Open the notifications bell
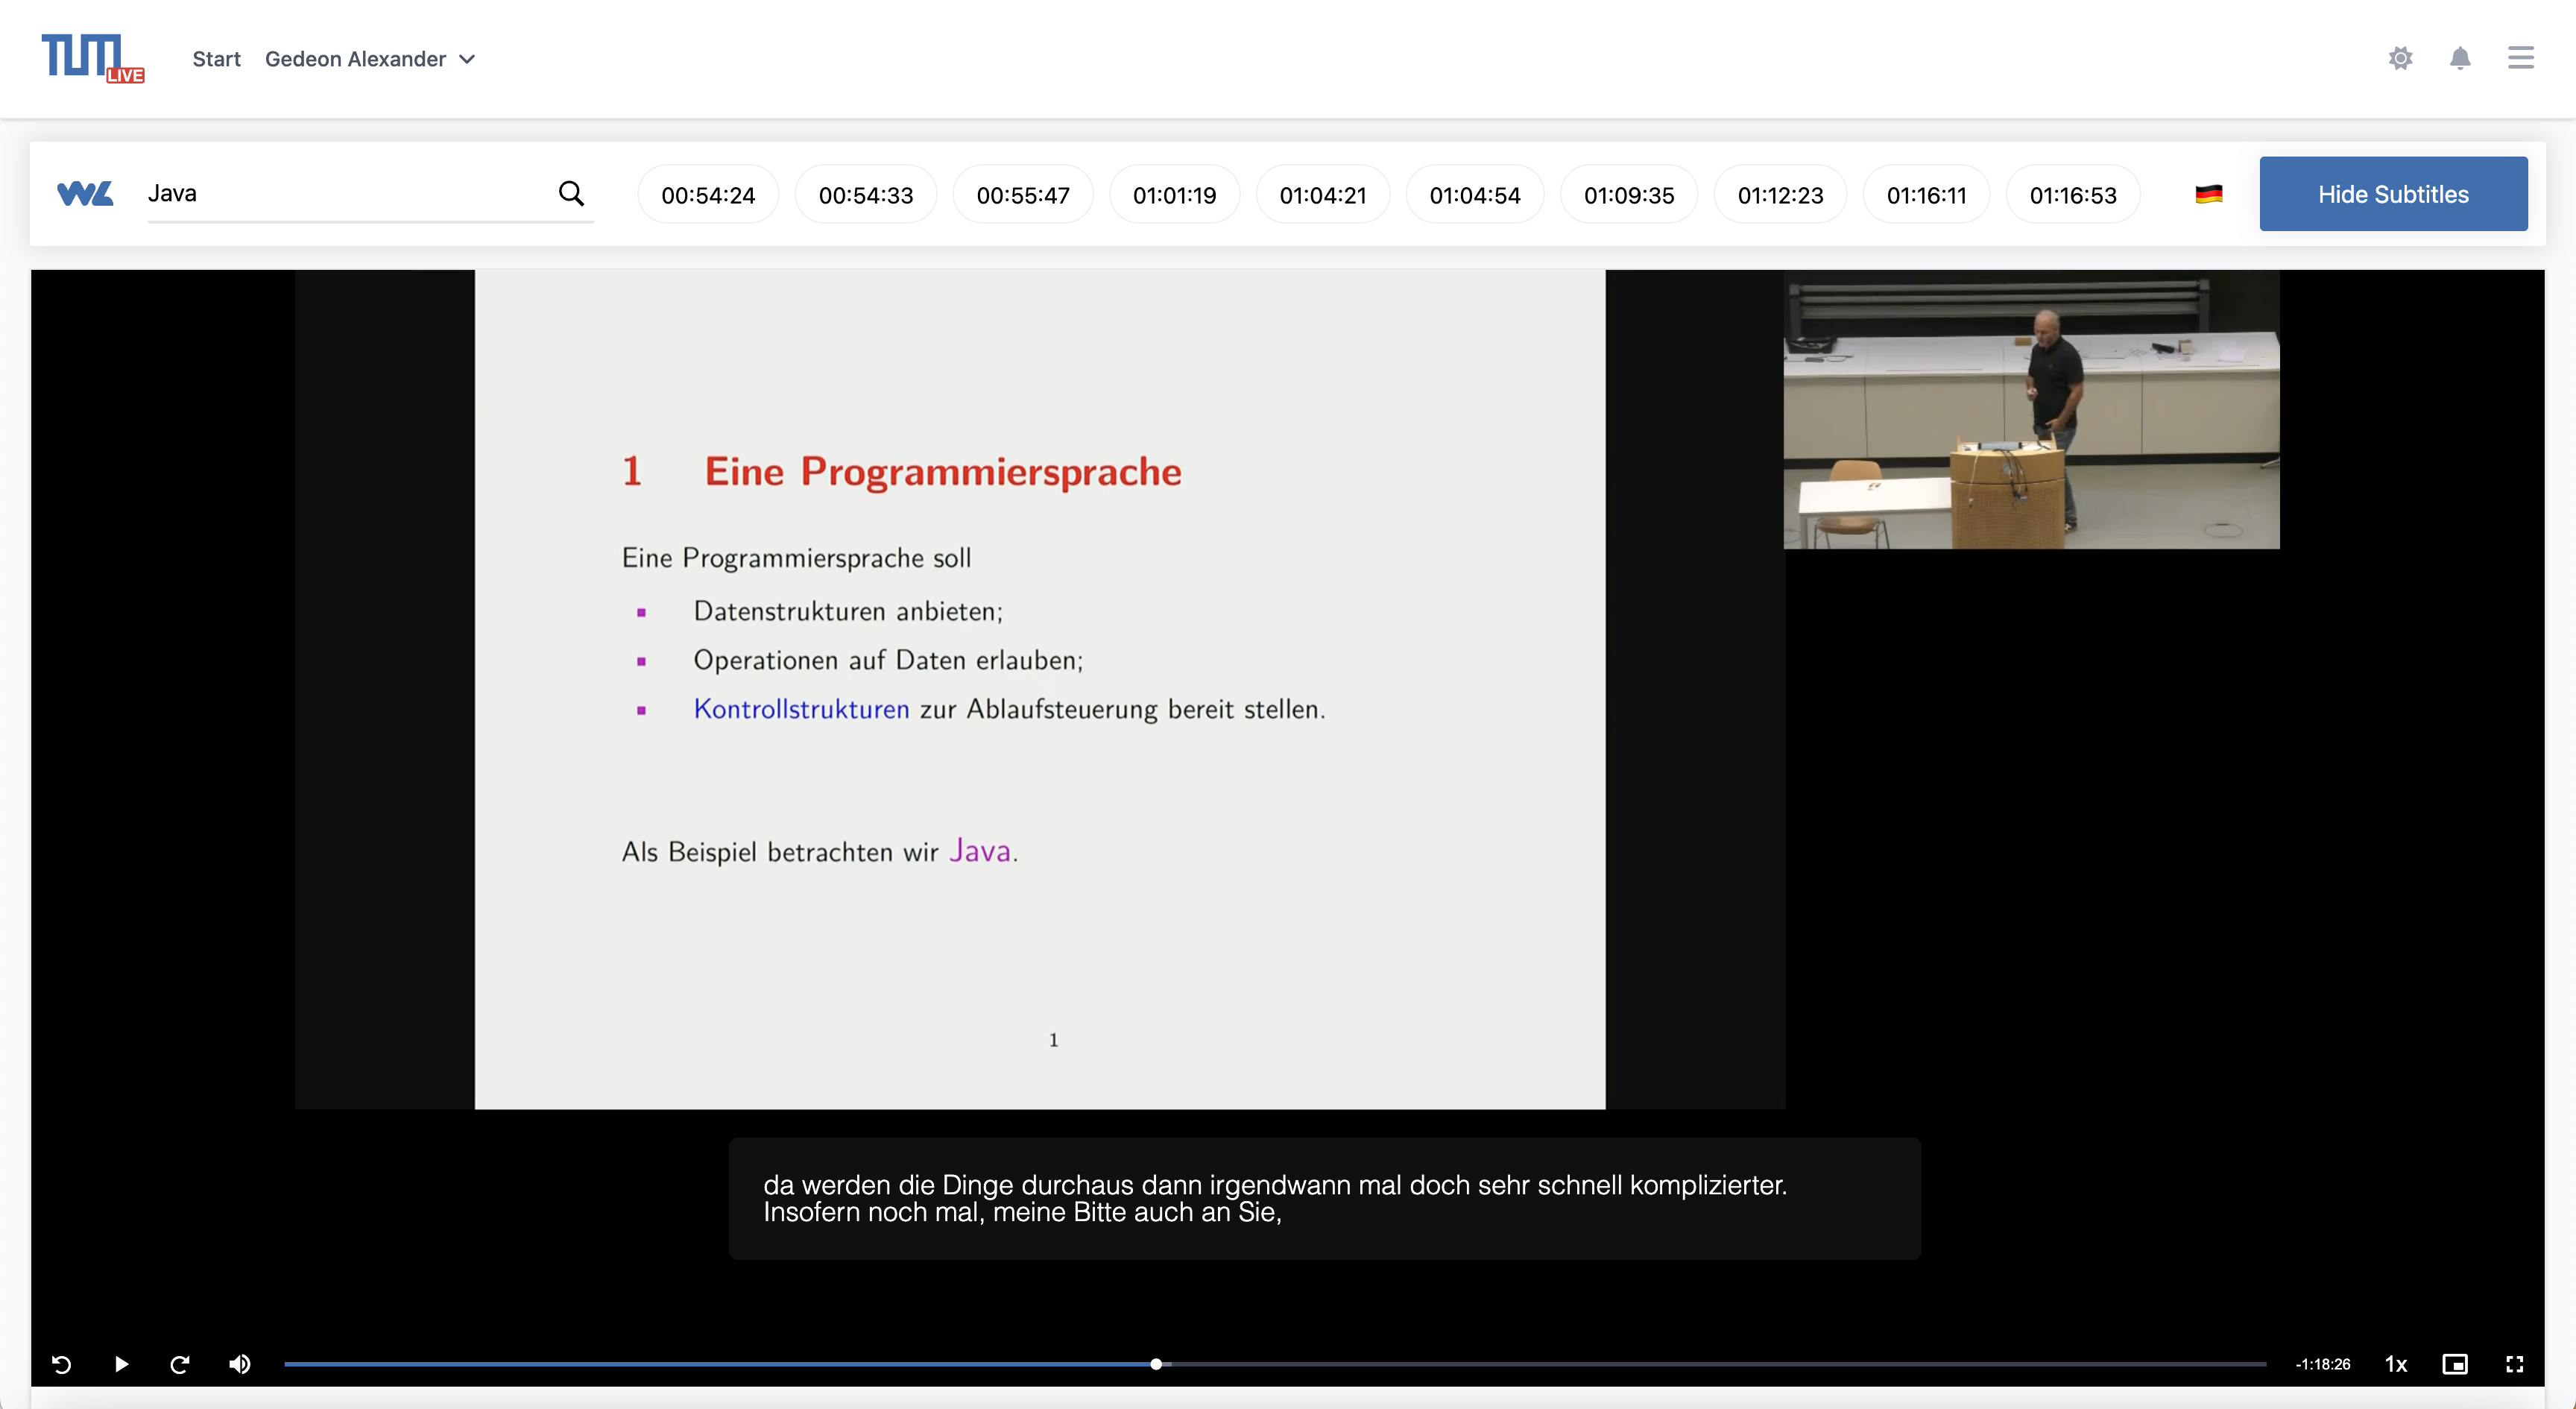Viewport: 2576px width, 1409px height. (2460, 58)
